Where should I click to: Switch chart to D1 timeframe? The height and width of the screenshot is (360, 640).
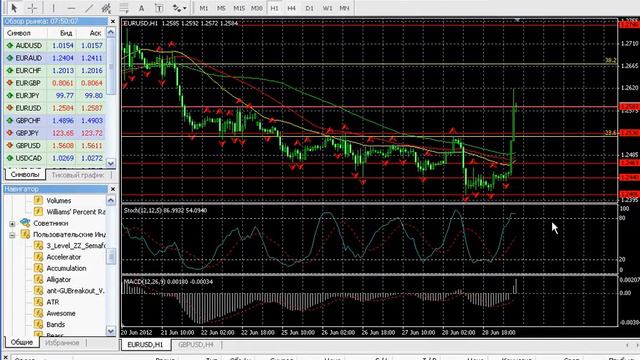pyautogui.click(x=309, y=8)
